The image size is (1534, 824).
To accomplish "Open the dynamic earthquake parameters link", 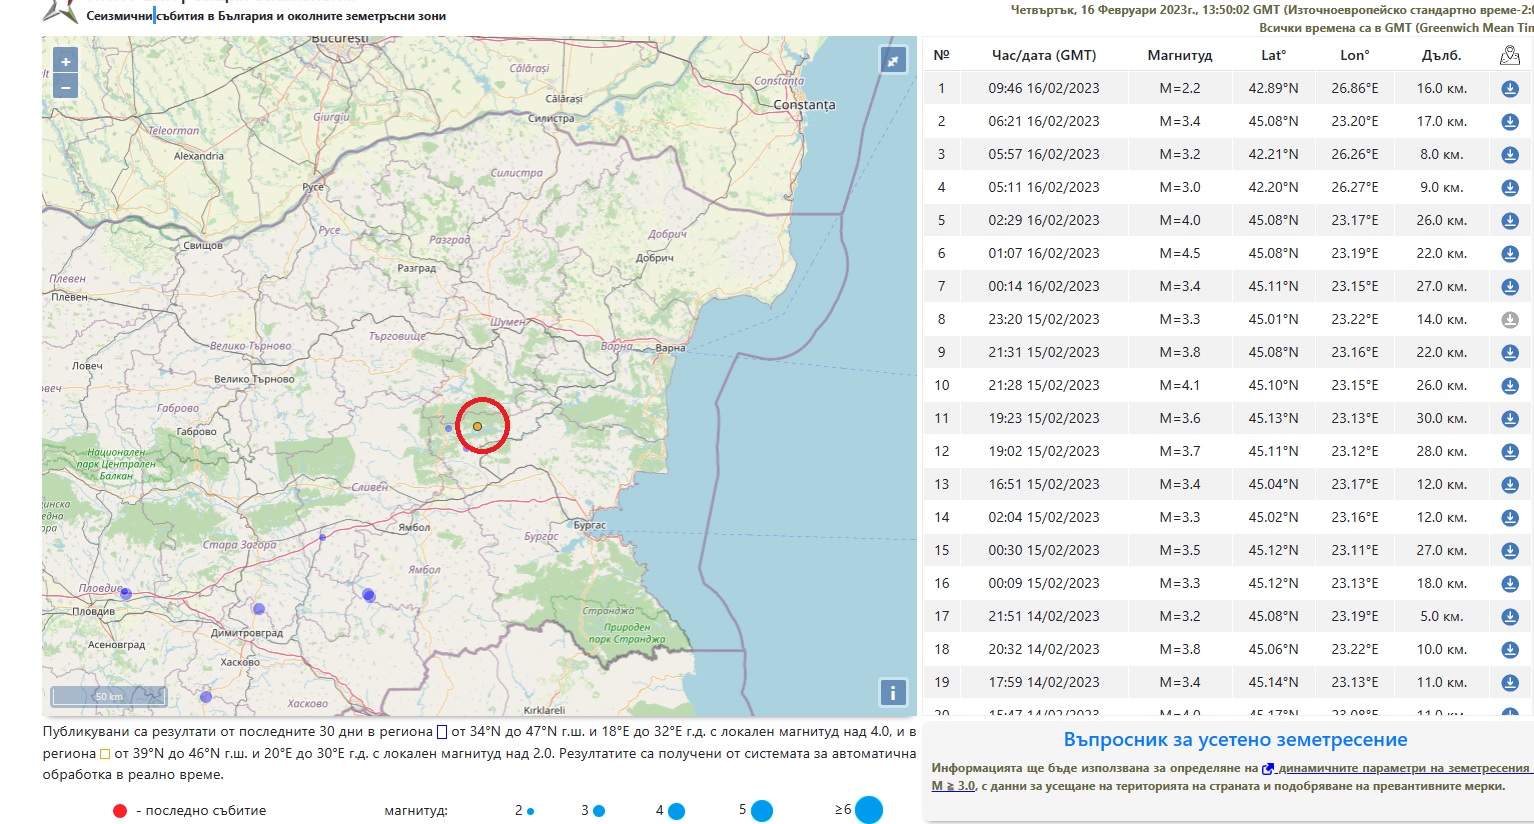I will pyautogui.click(x=1402, y=768).
